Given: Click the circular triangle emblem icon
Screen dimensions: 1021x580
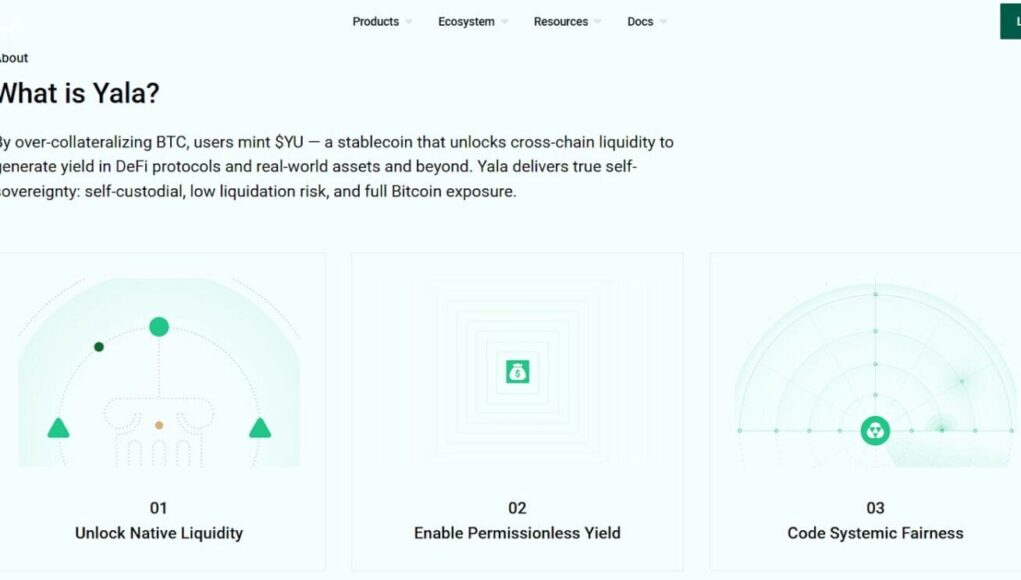Looking at the screenshot, I should click(x=875, y=431).
